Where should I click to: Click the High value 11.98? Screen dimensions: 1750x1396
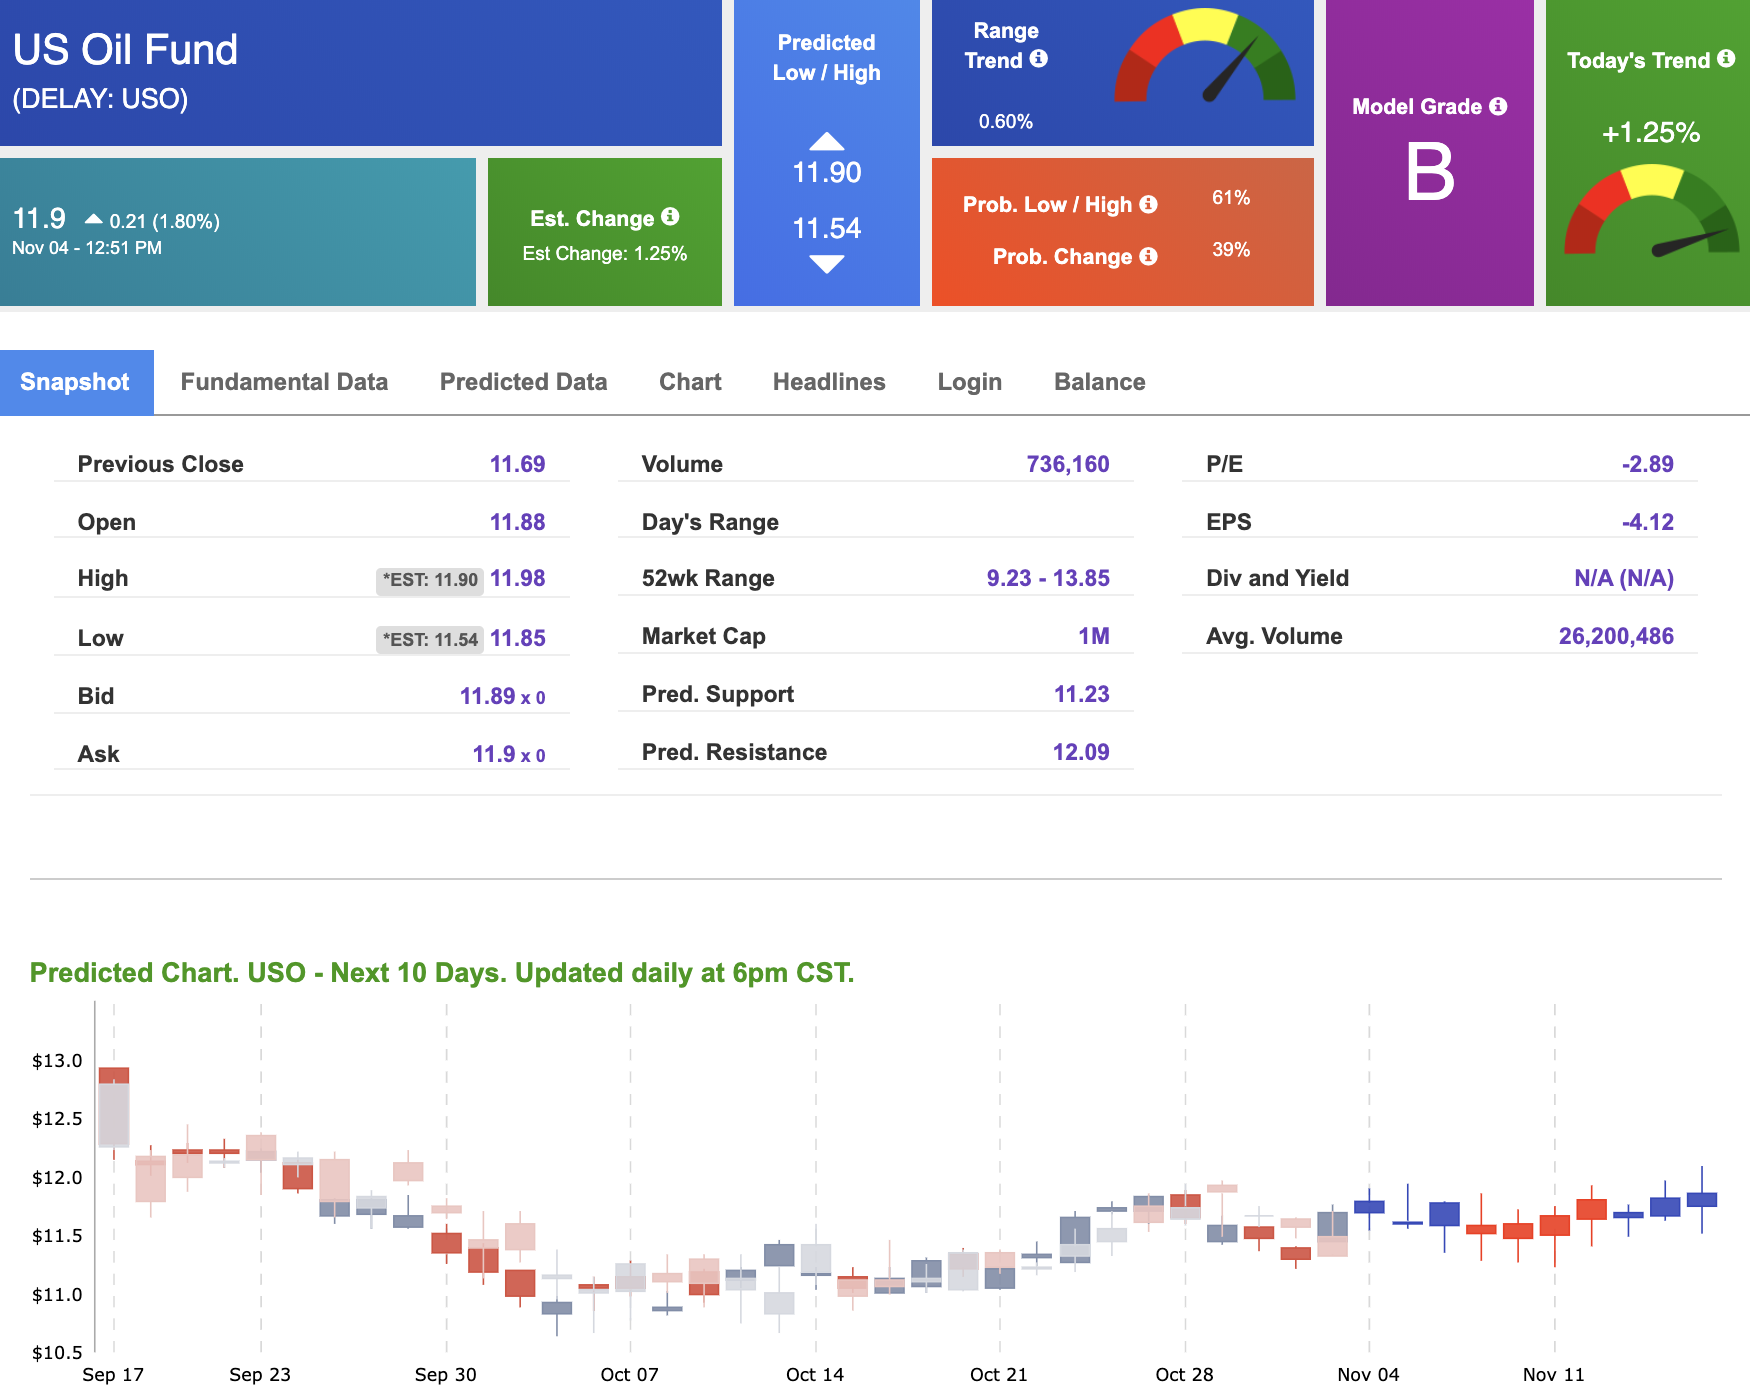coord(517,578)
